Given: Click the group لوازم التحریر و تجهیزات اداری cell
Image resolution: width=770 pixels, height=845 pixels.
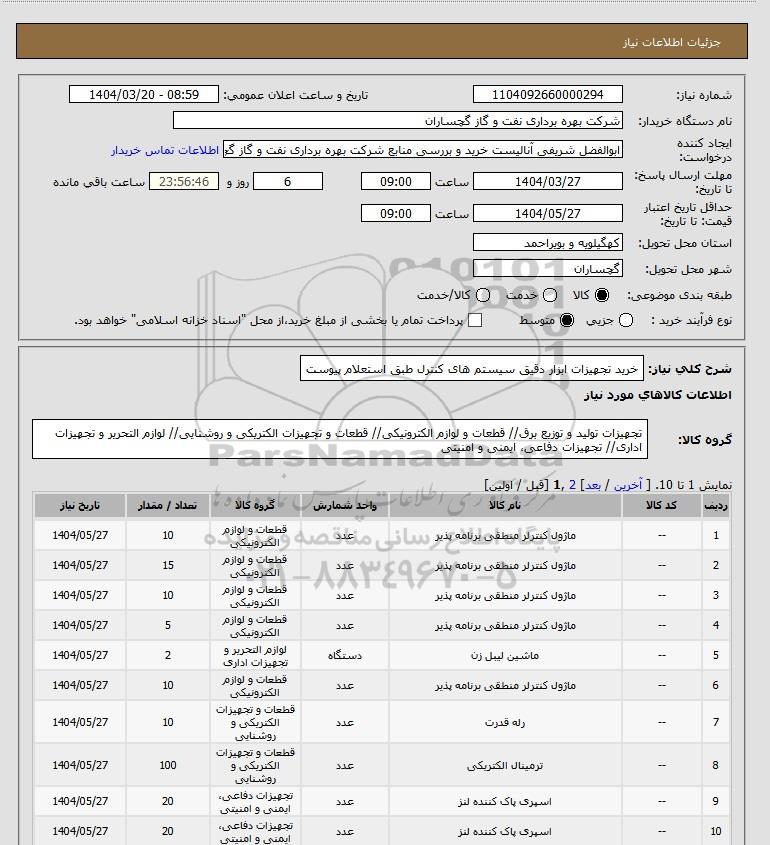Looking at the screenshot, I should click(x=255, y=655).
